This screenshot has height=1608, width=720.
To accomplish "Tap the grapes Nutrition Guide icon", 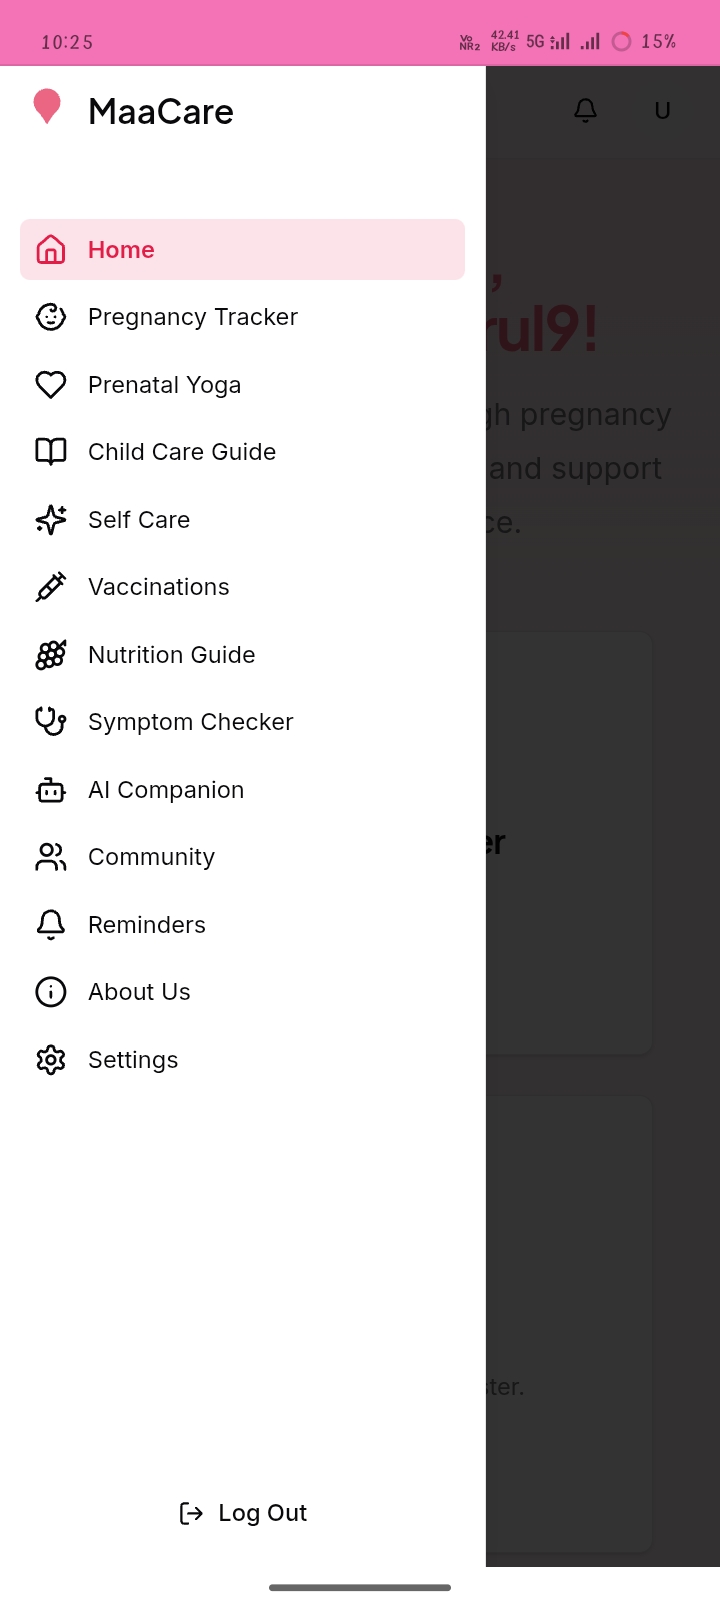I will click(51, 655).
